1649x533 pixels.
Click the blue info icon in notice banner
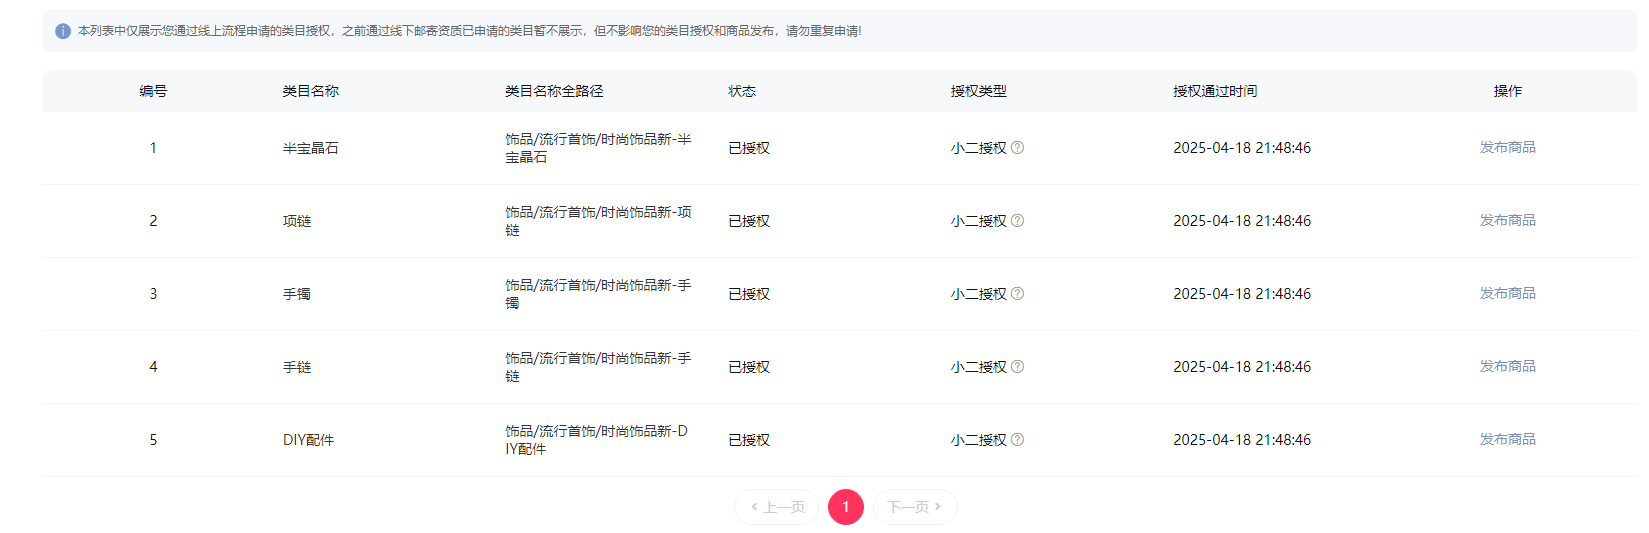tap(63, 31)
